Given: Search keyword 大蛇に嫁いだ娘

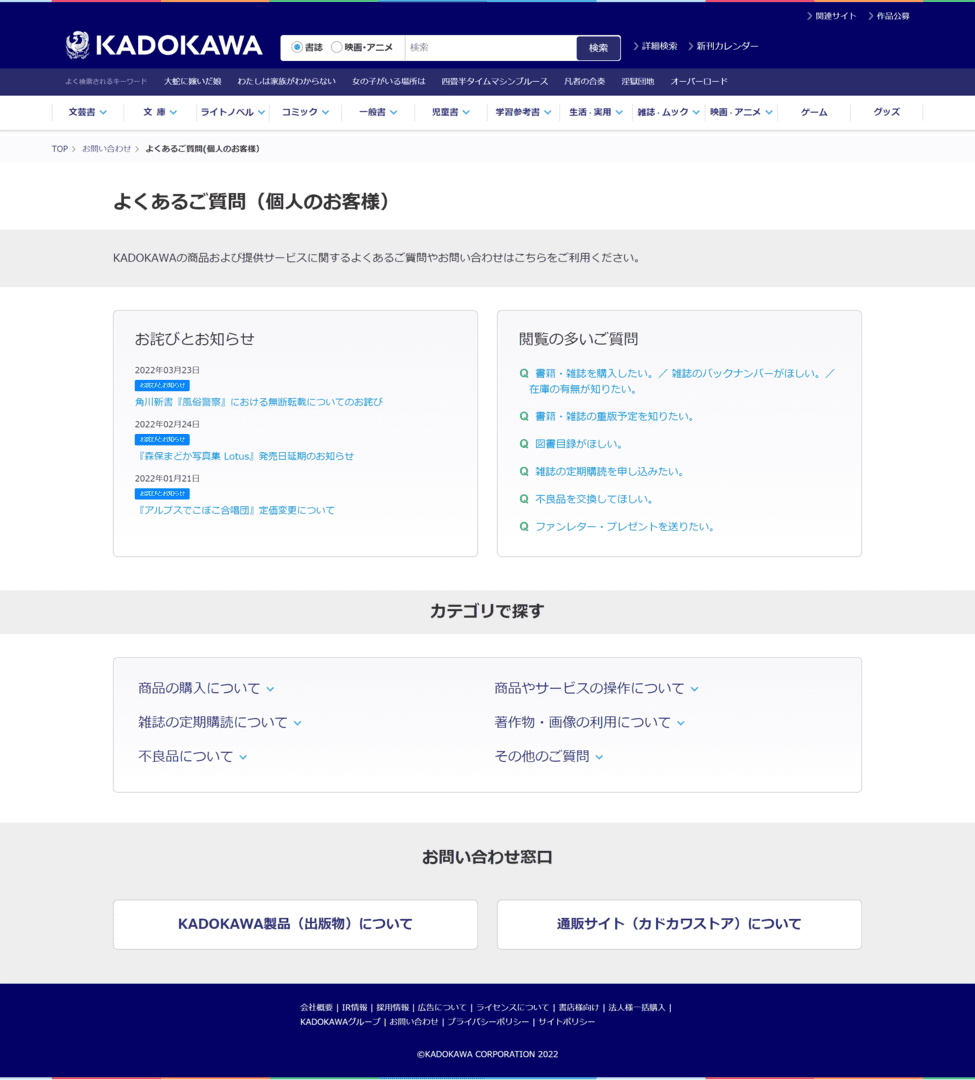Looking at the screenshot, I should (x=192, y=81).
